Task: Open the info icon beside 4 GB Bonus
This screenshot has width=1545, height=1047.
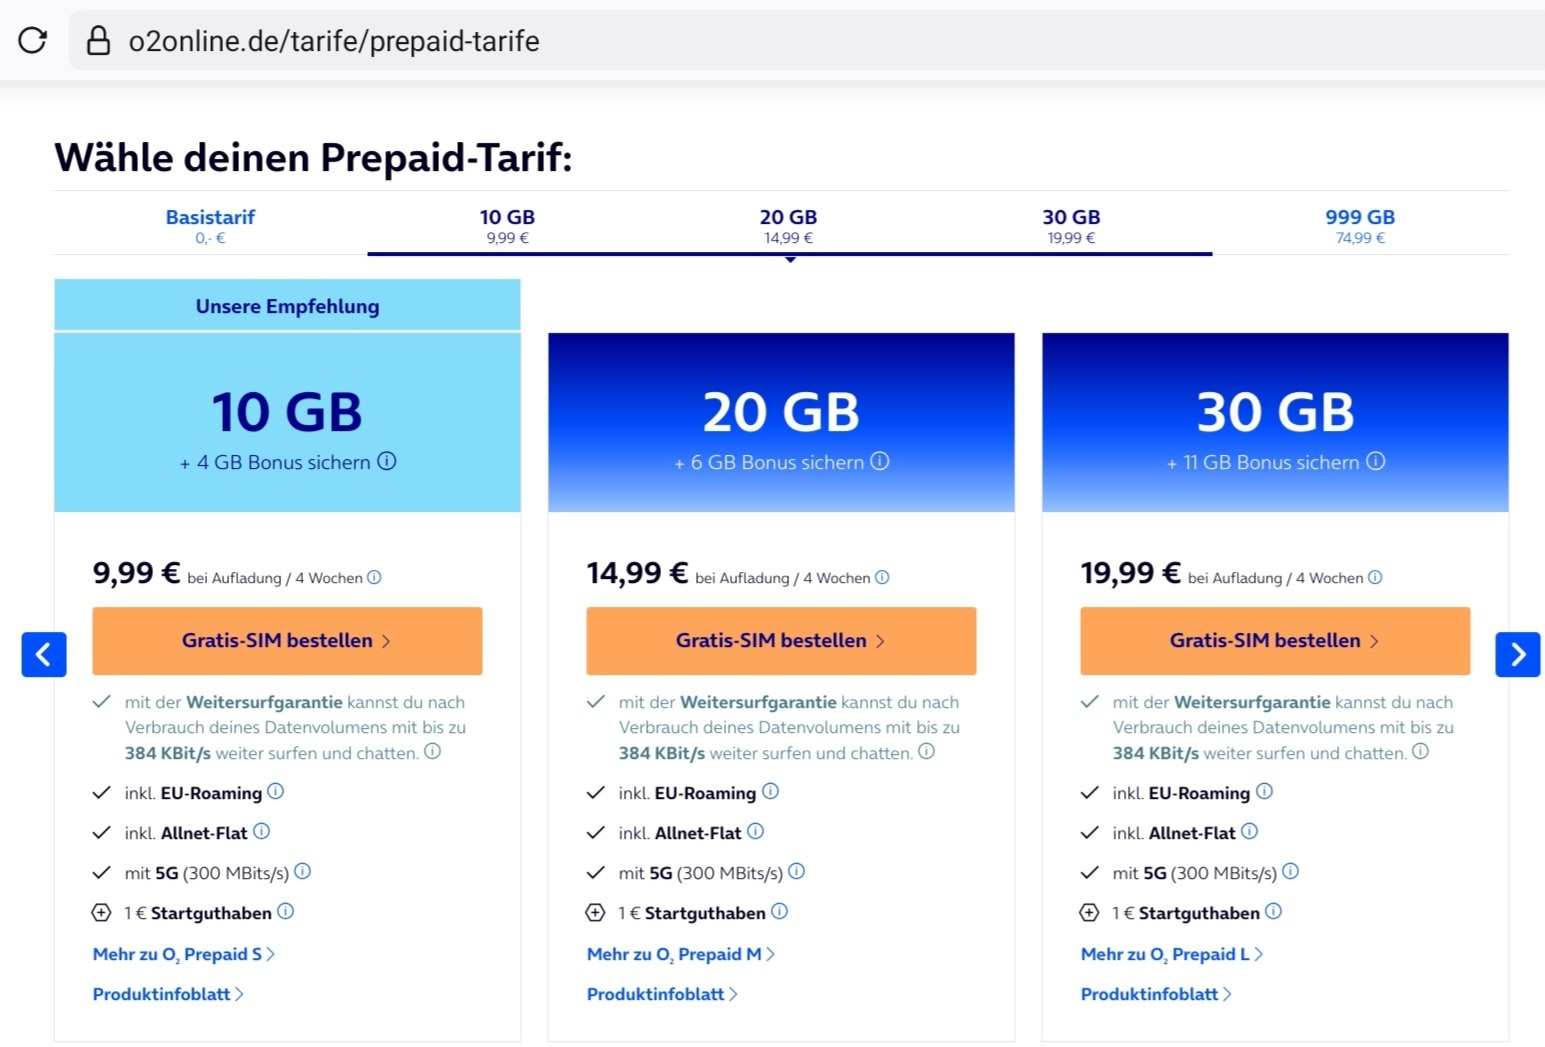Action: [x=387, y=461]
